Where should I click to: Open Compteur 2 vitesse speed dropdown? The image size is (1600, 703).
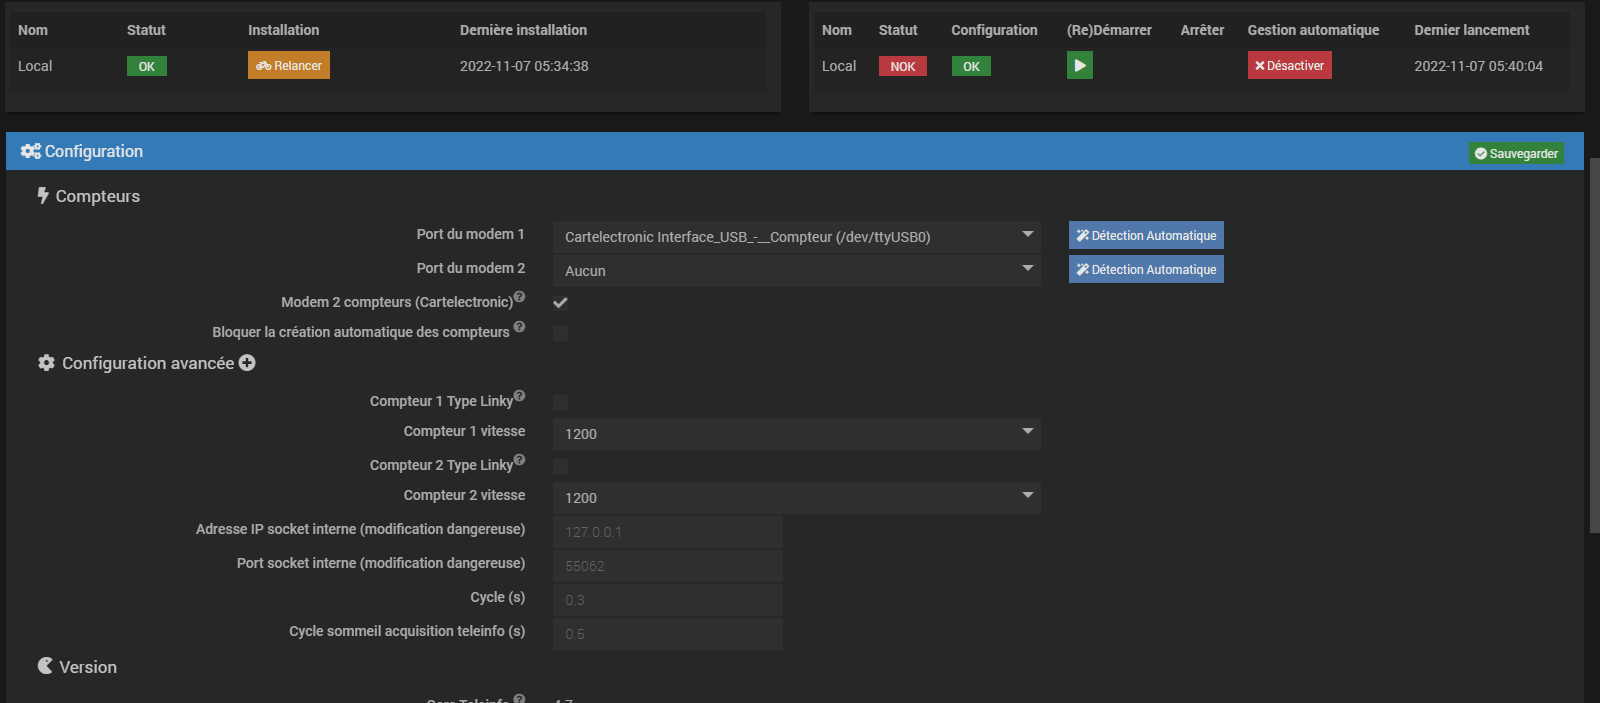click(796, 498)
